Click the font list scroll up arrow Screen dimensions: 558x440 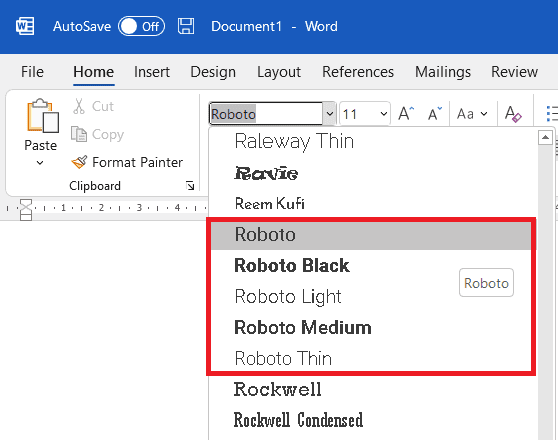coord(545,137)
